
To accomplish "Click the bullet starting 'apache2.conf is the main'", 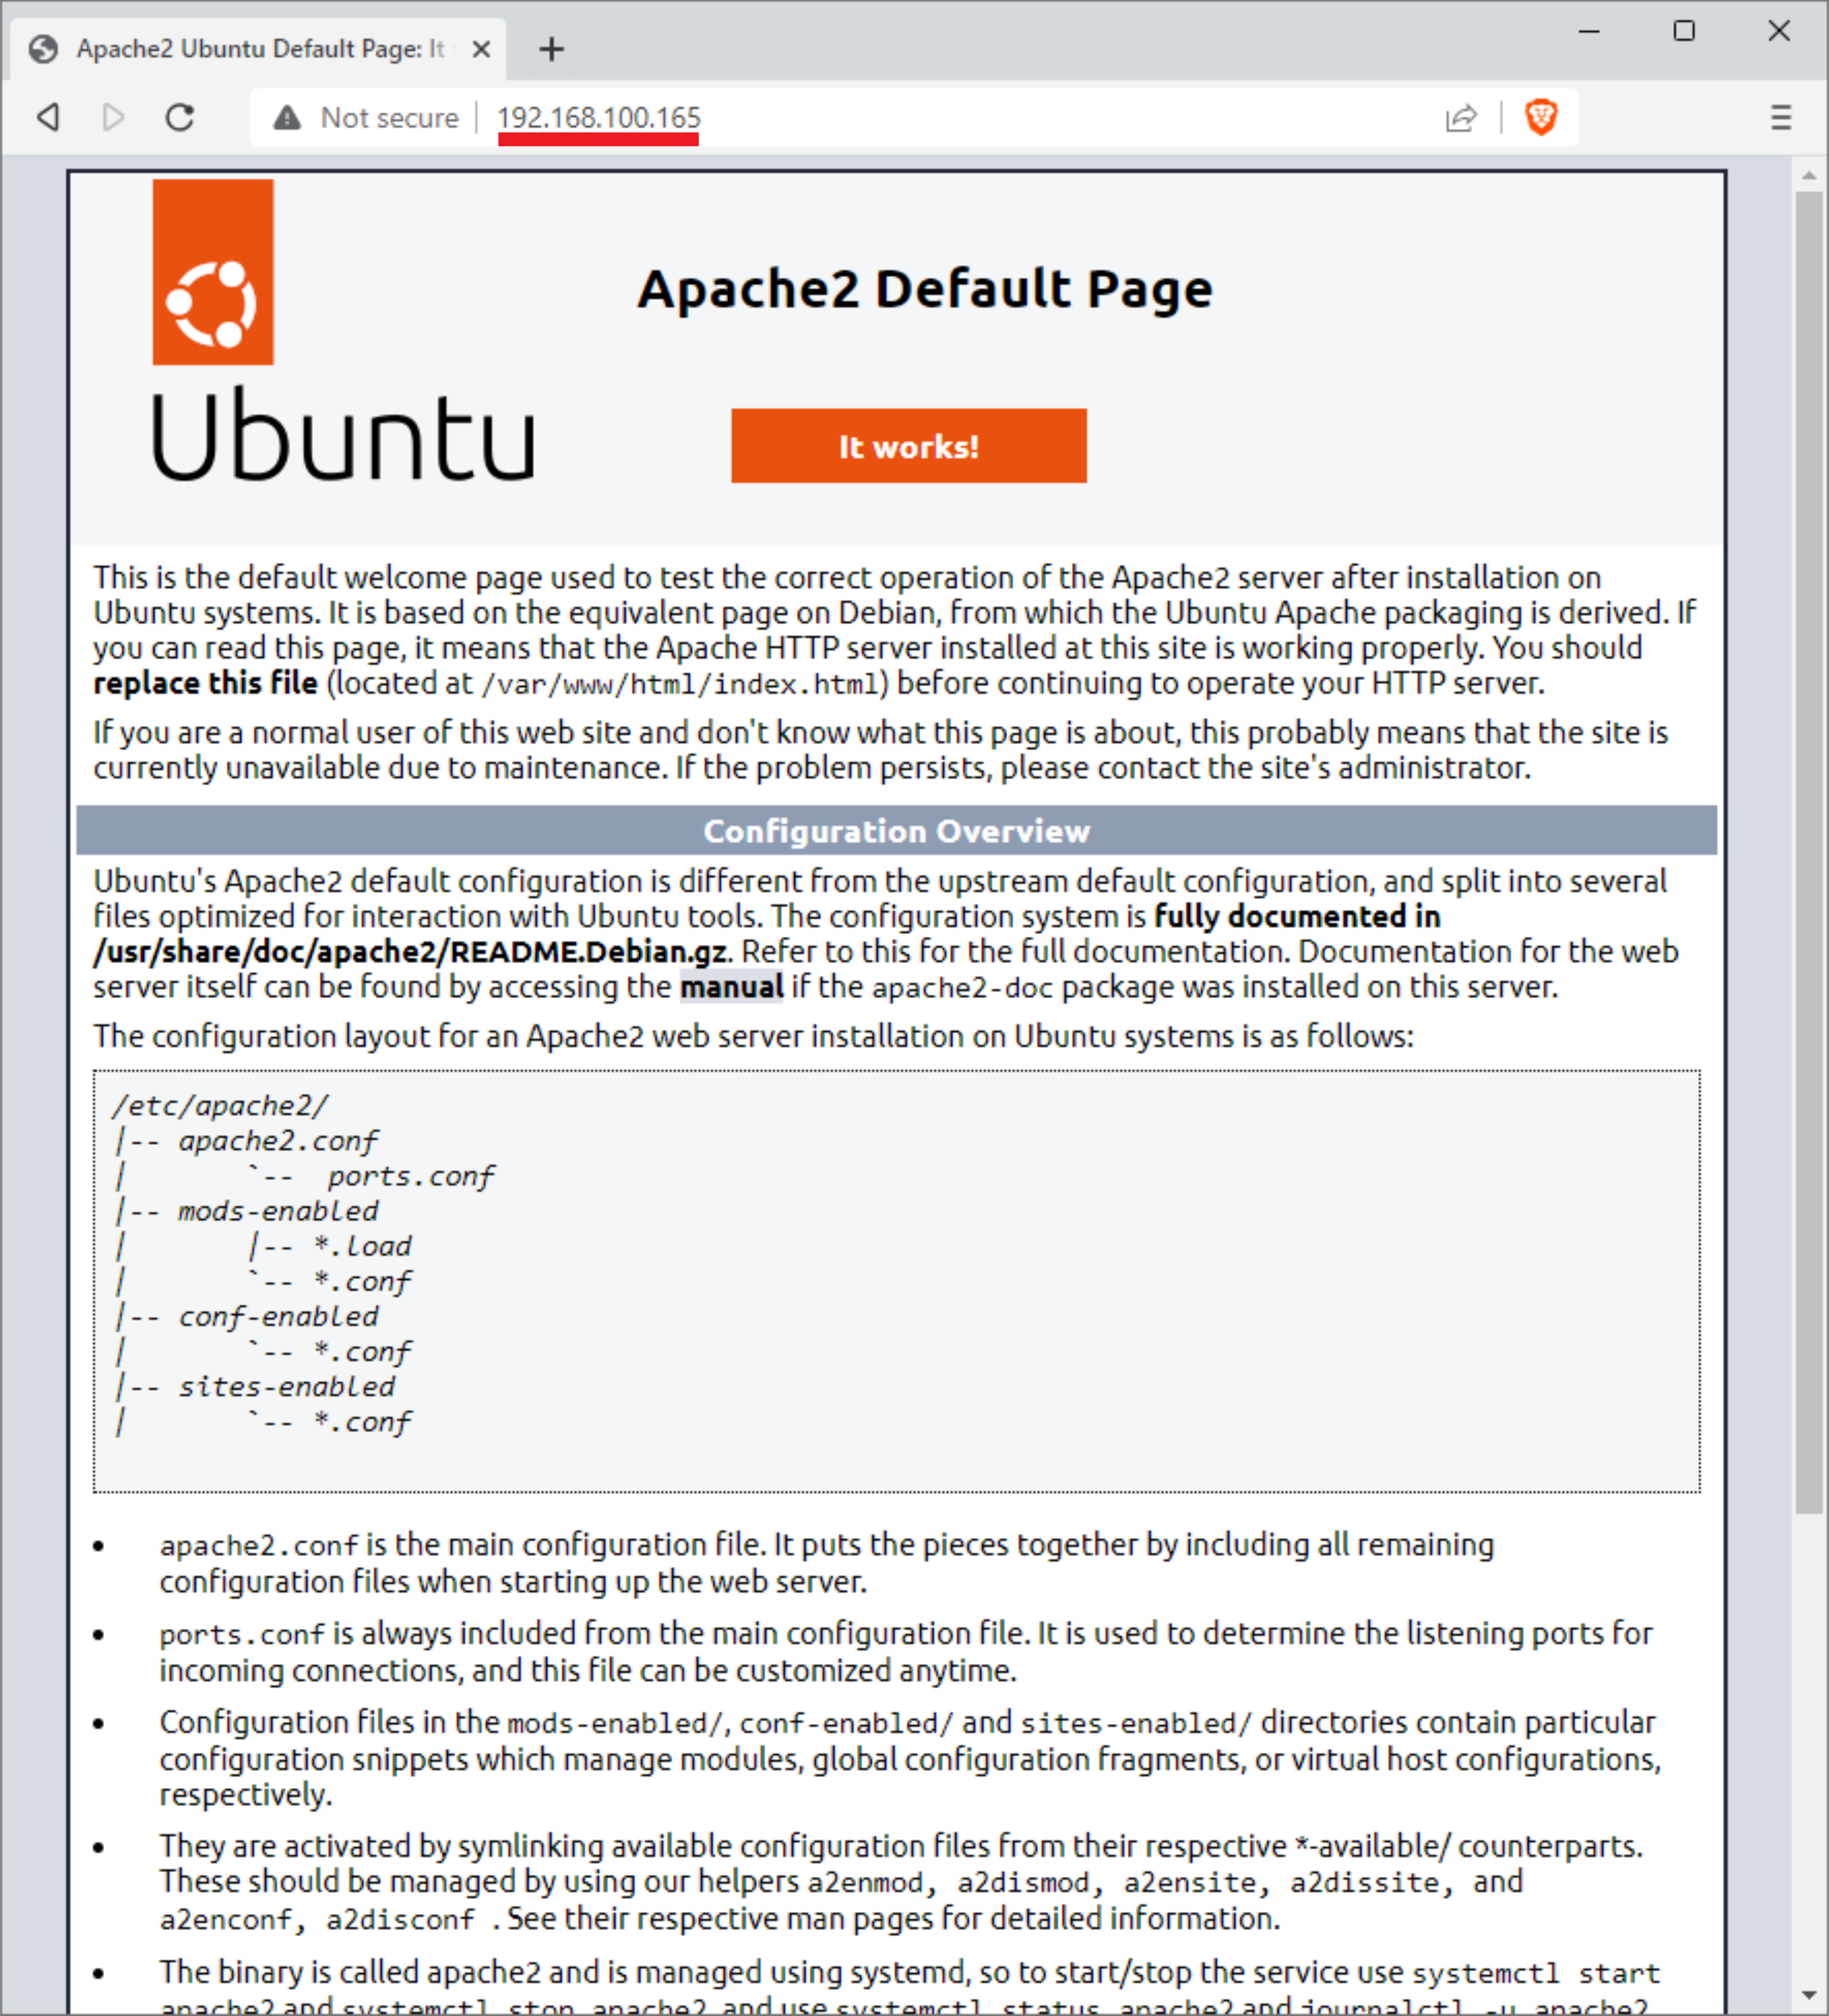I will pyautogui.click(x=826, y=1563).
